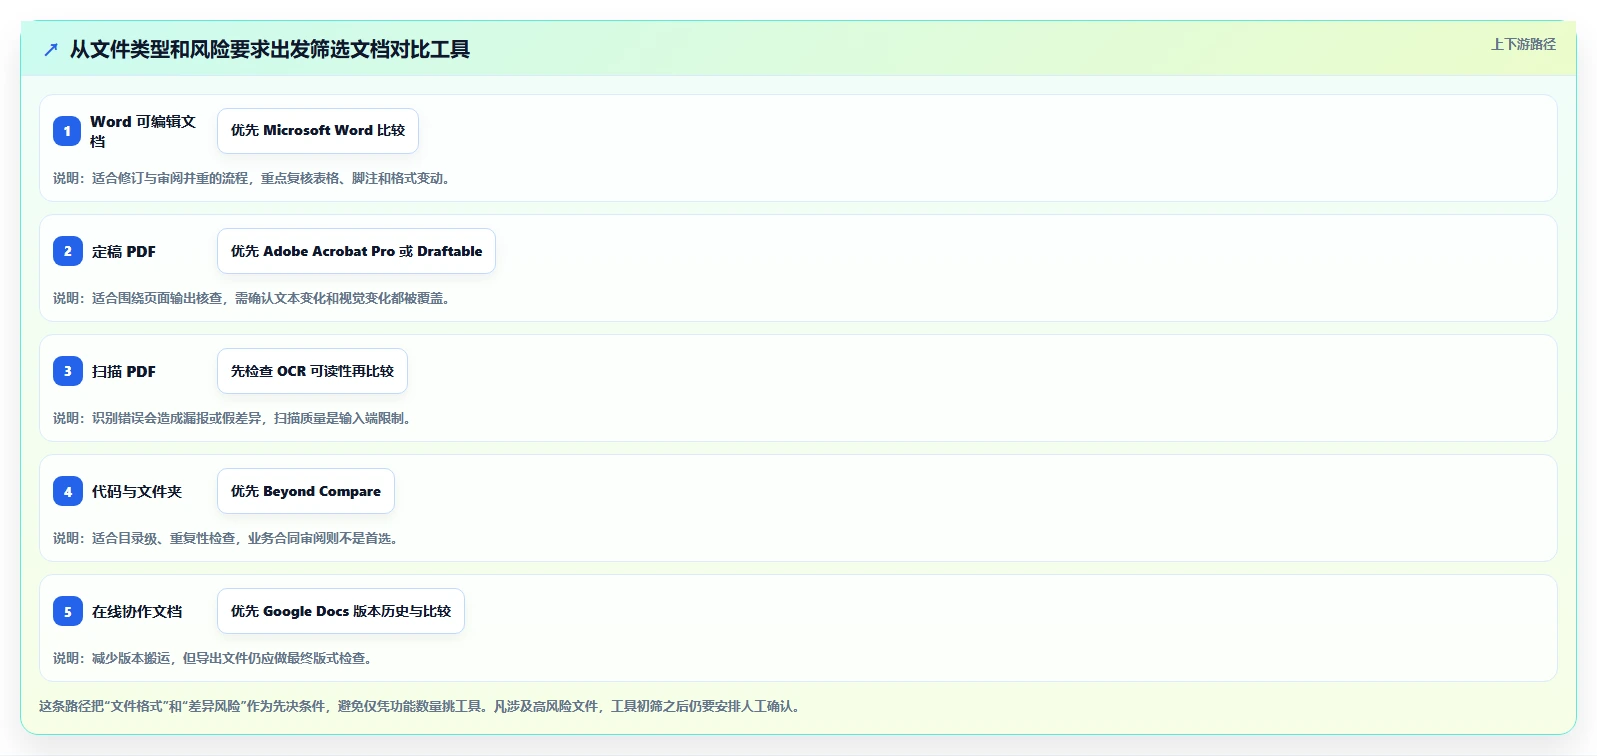The height and width of the screenshot is (756, 1597).
Task: Click the 在线协作文档 step label
Action: pyautogui.click(x=137, y=611)
